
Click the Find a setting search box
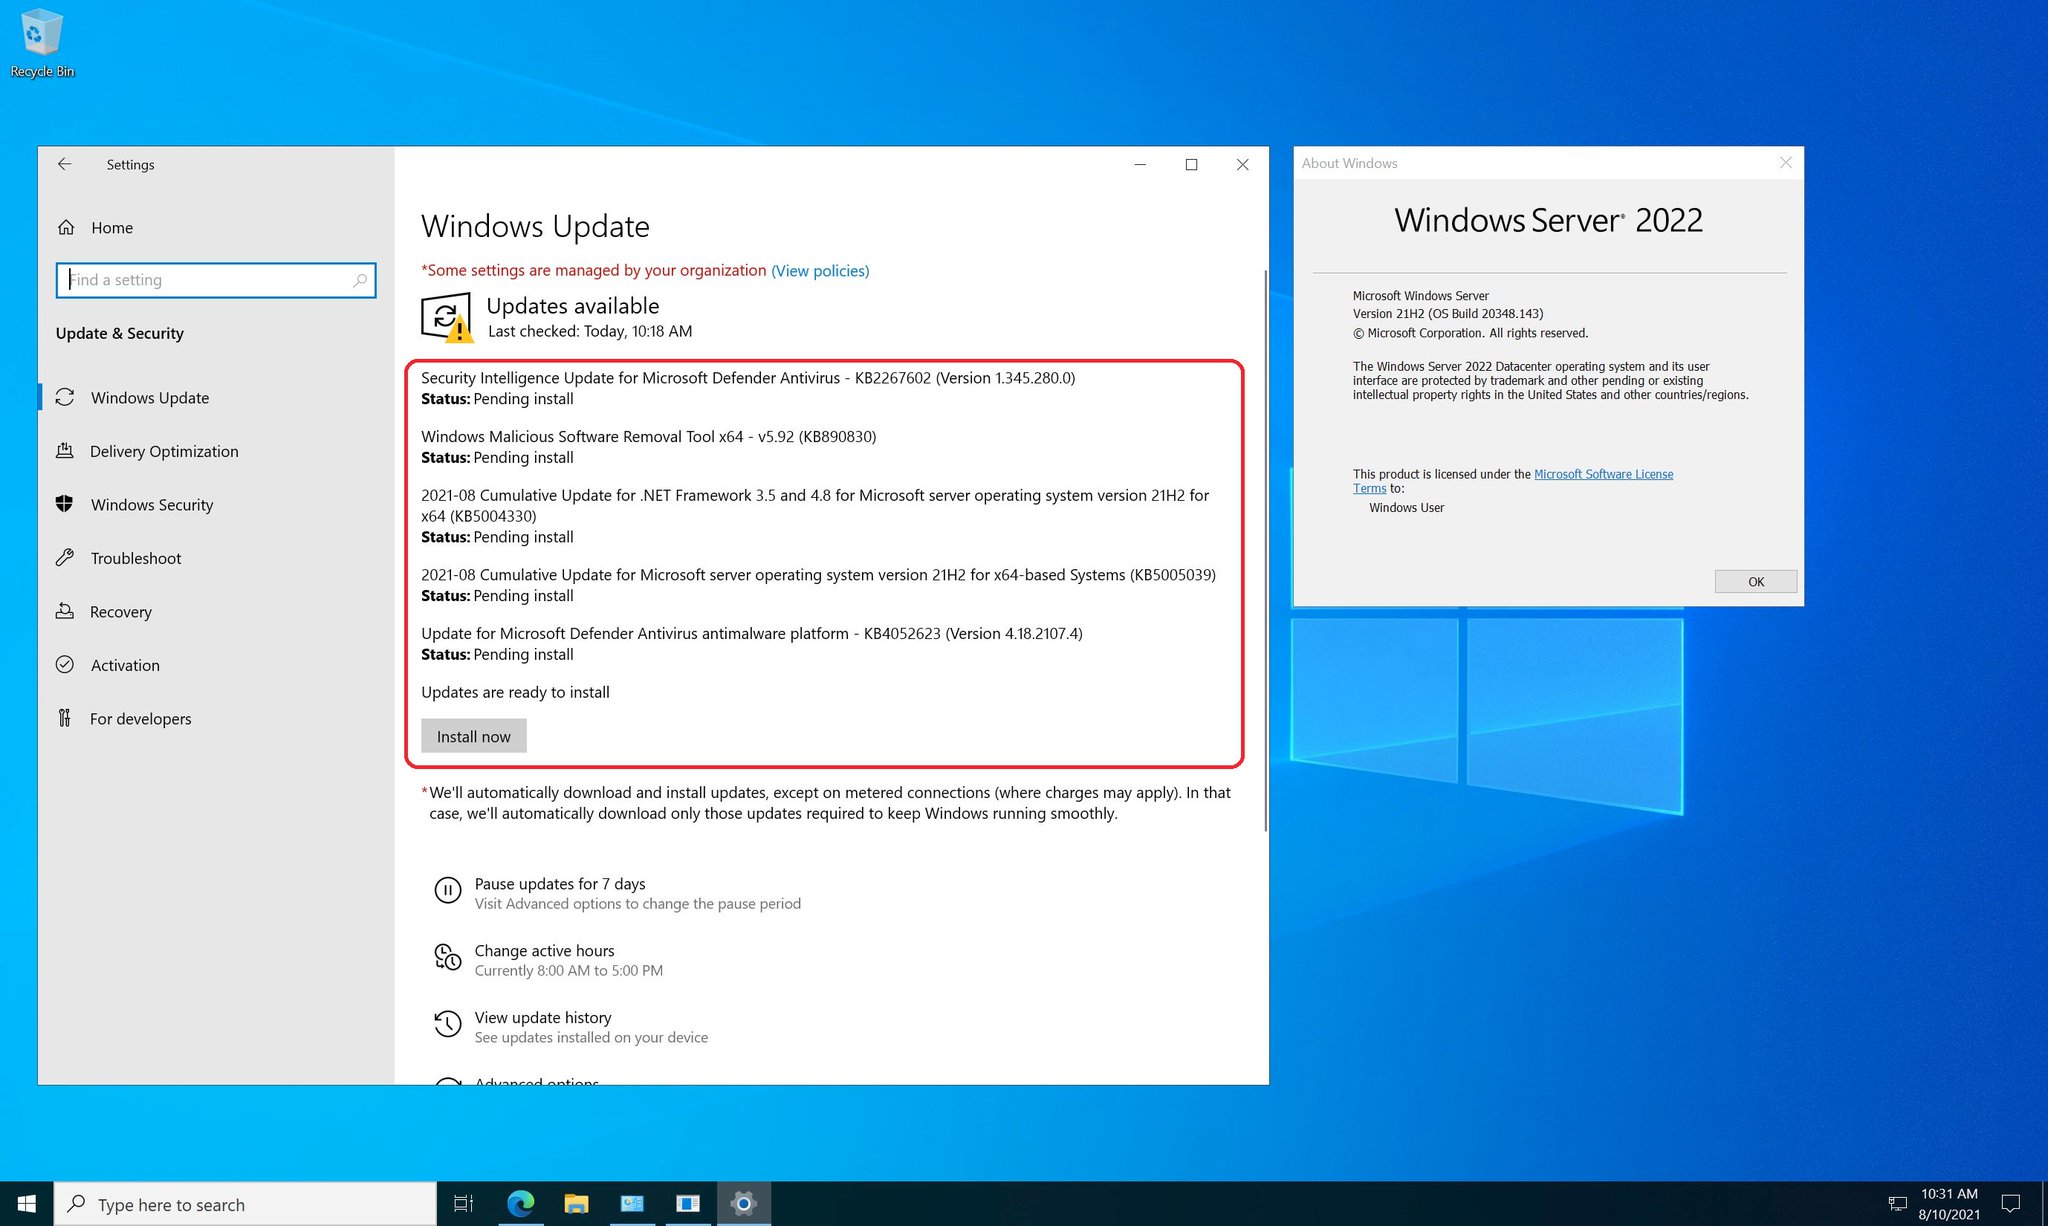[216, 280]
